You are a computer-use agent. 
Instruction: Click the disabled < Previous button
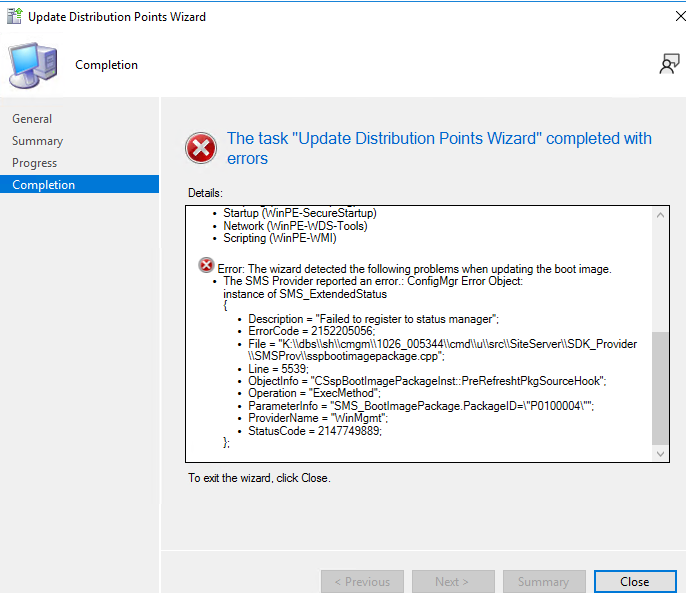tap(362, 582)
